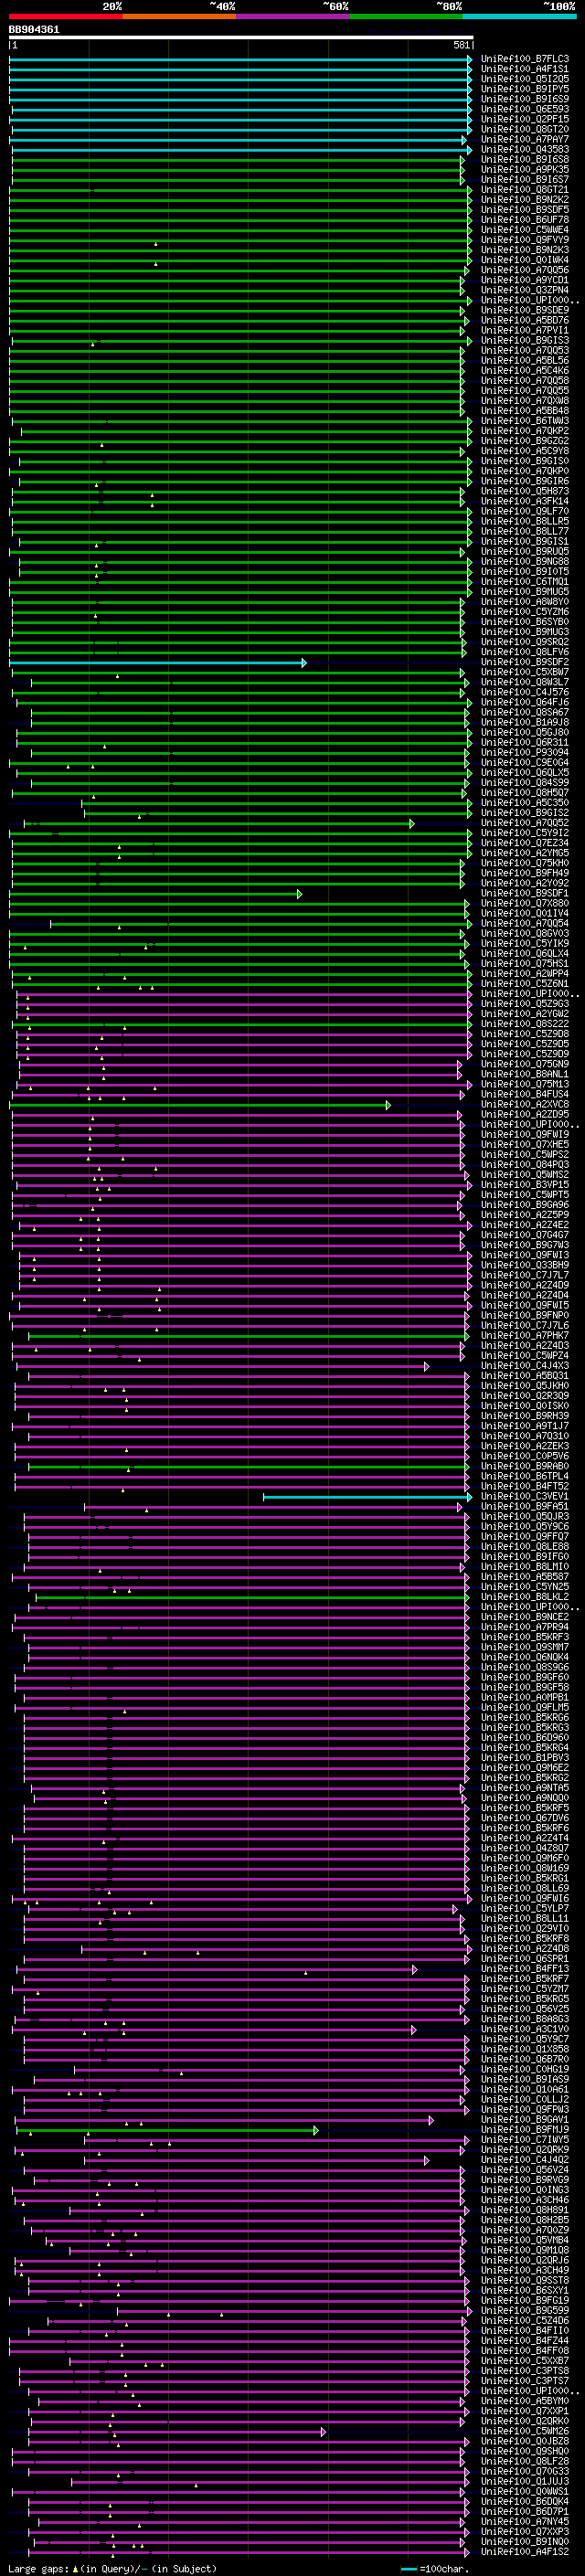Viewport: 585px width, 2576px height.
Task: Select the red ~20% identity color bar
Action: coord(66,16)
